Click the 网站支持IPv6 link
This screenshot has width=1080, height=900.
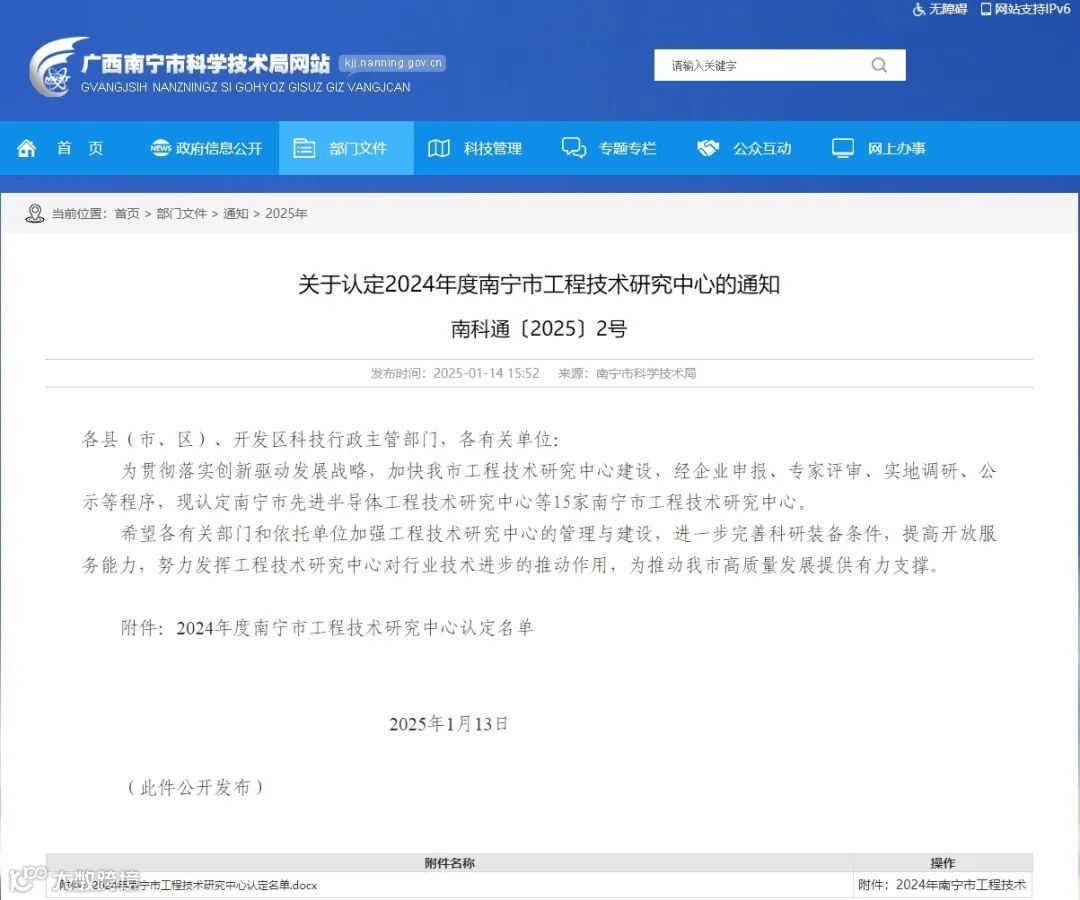[1032, 10]
